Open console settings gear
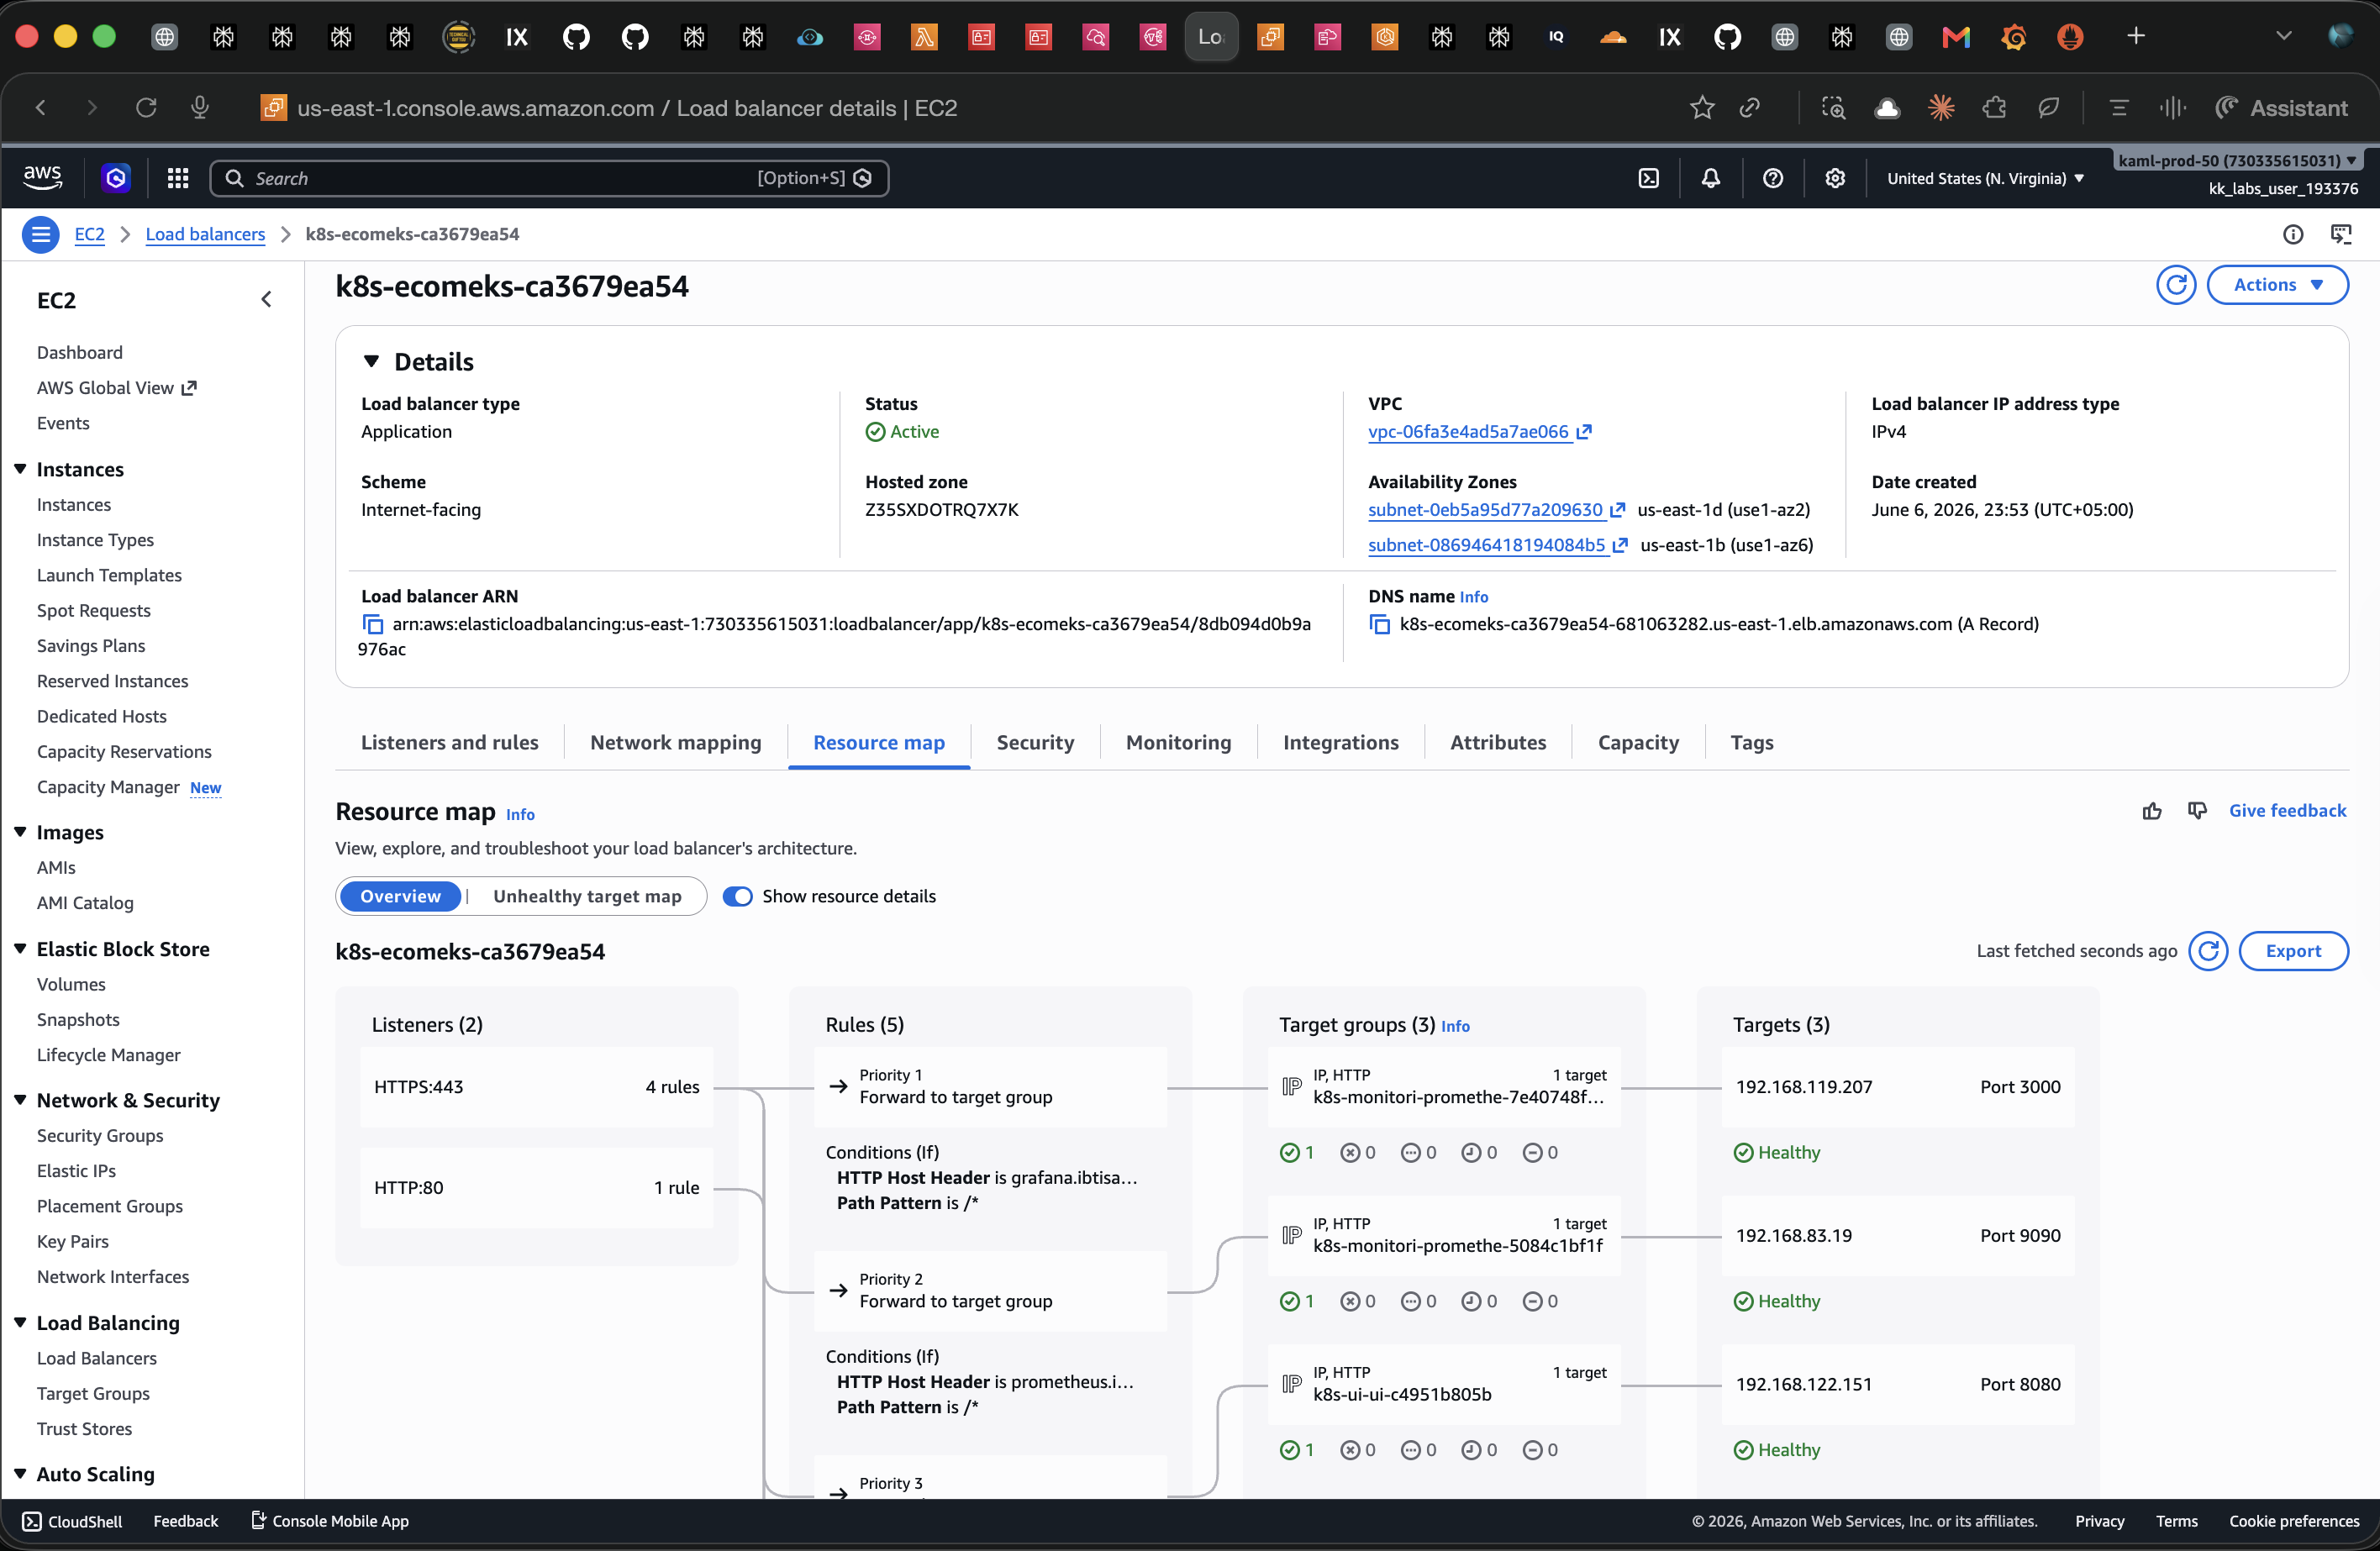The image size is (2380, 1551). [x=1834, y=178]
